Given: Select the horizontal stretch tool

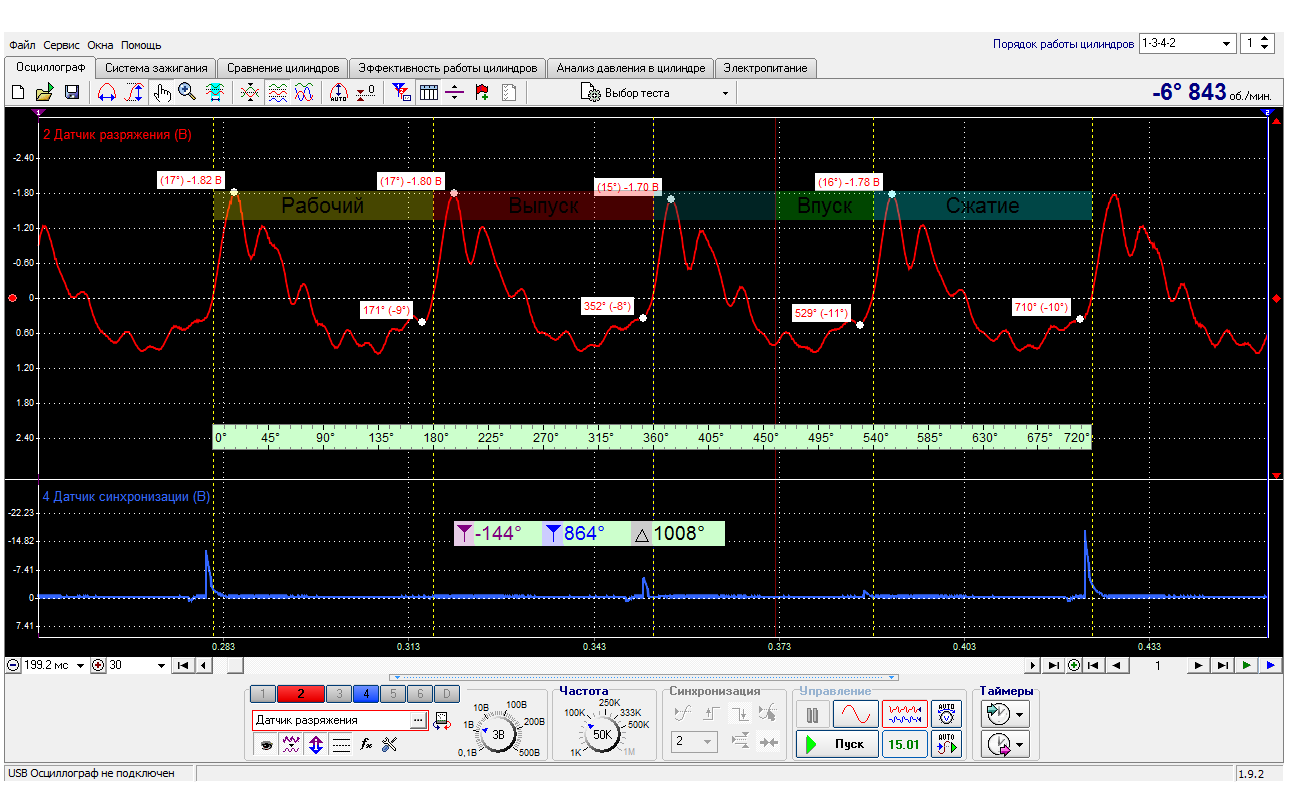Looking at the screenshot, I should point(107,92).
